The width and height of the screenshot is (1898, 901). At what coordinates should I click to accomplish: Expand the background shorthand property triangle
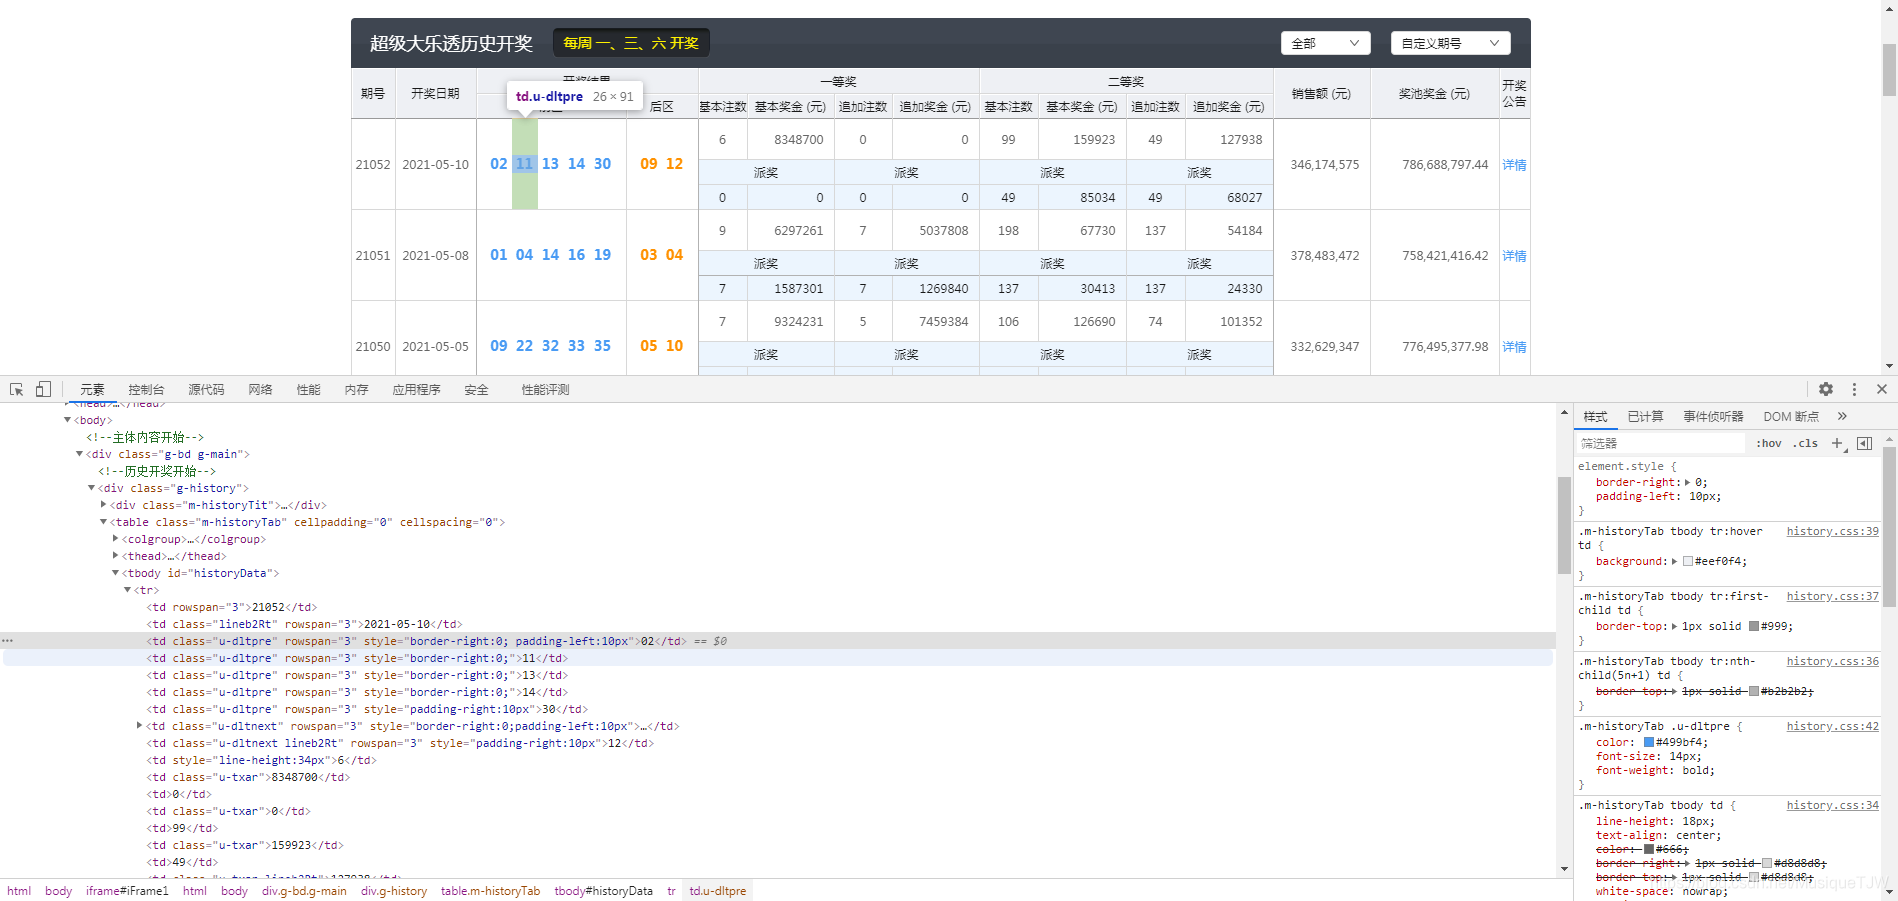(x=1675, y=561)
